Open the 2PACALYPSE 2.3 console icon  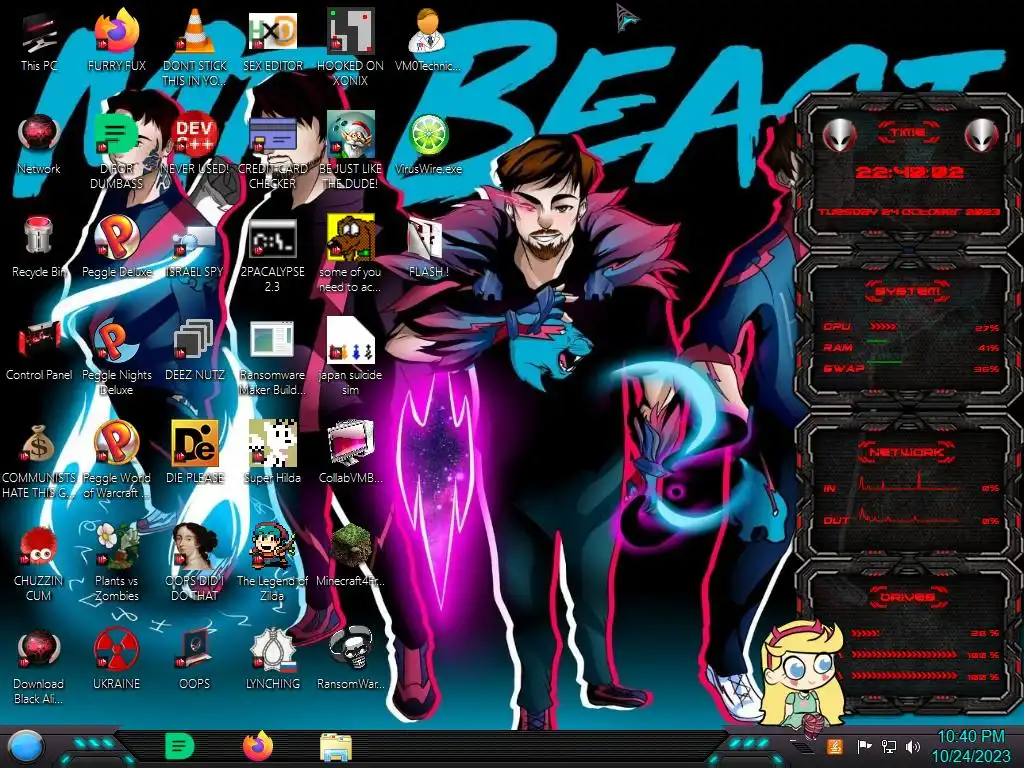pos(272,239)
